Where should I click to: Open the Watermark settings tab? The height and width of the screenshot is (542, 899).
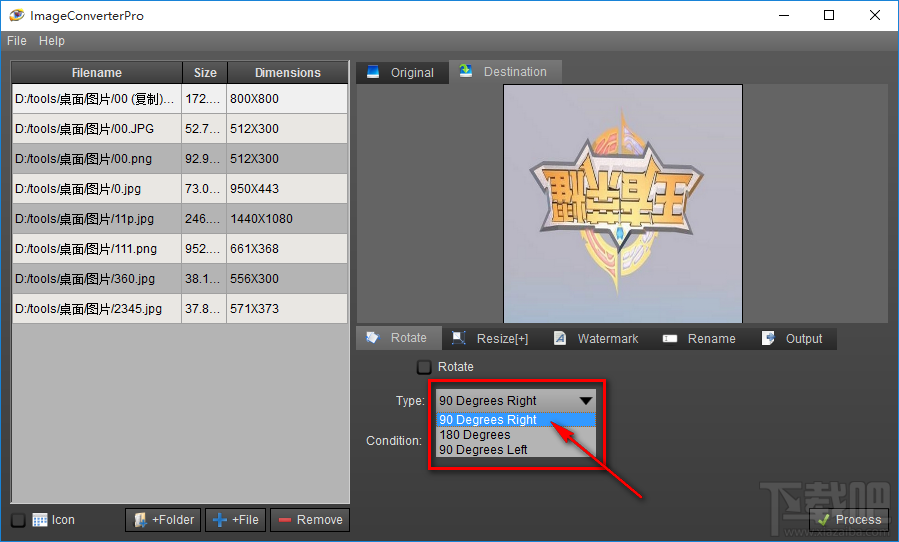pyautogui.click(x=597, y=338)
